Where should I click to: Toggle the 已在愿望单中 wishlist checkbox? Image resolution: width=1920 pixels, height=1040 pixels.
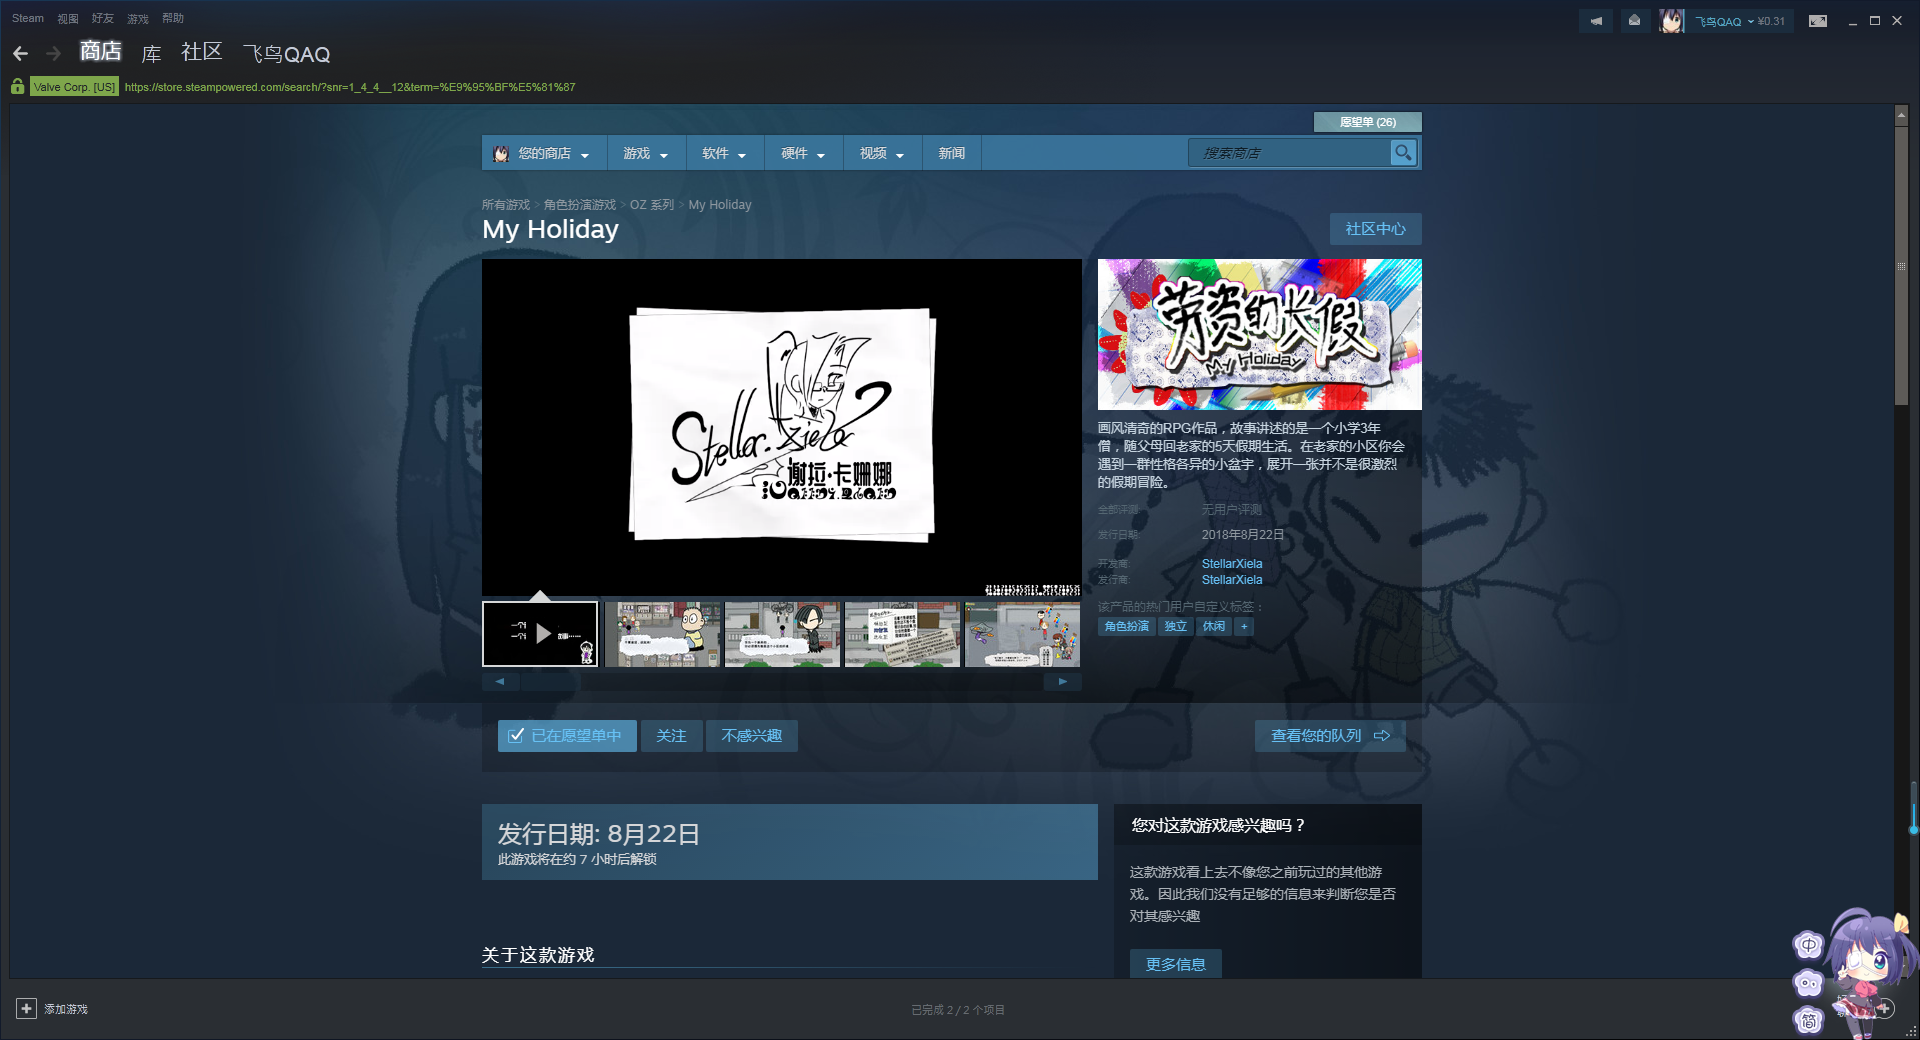(516, 736)
